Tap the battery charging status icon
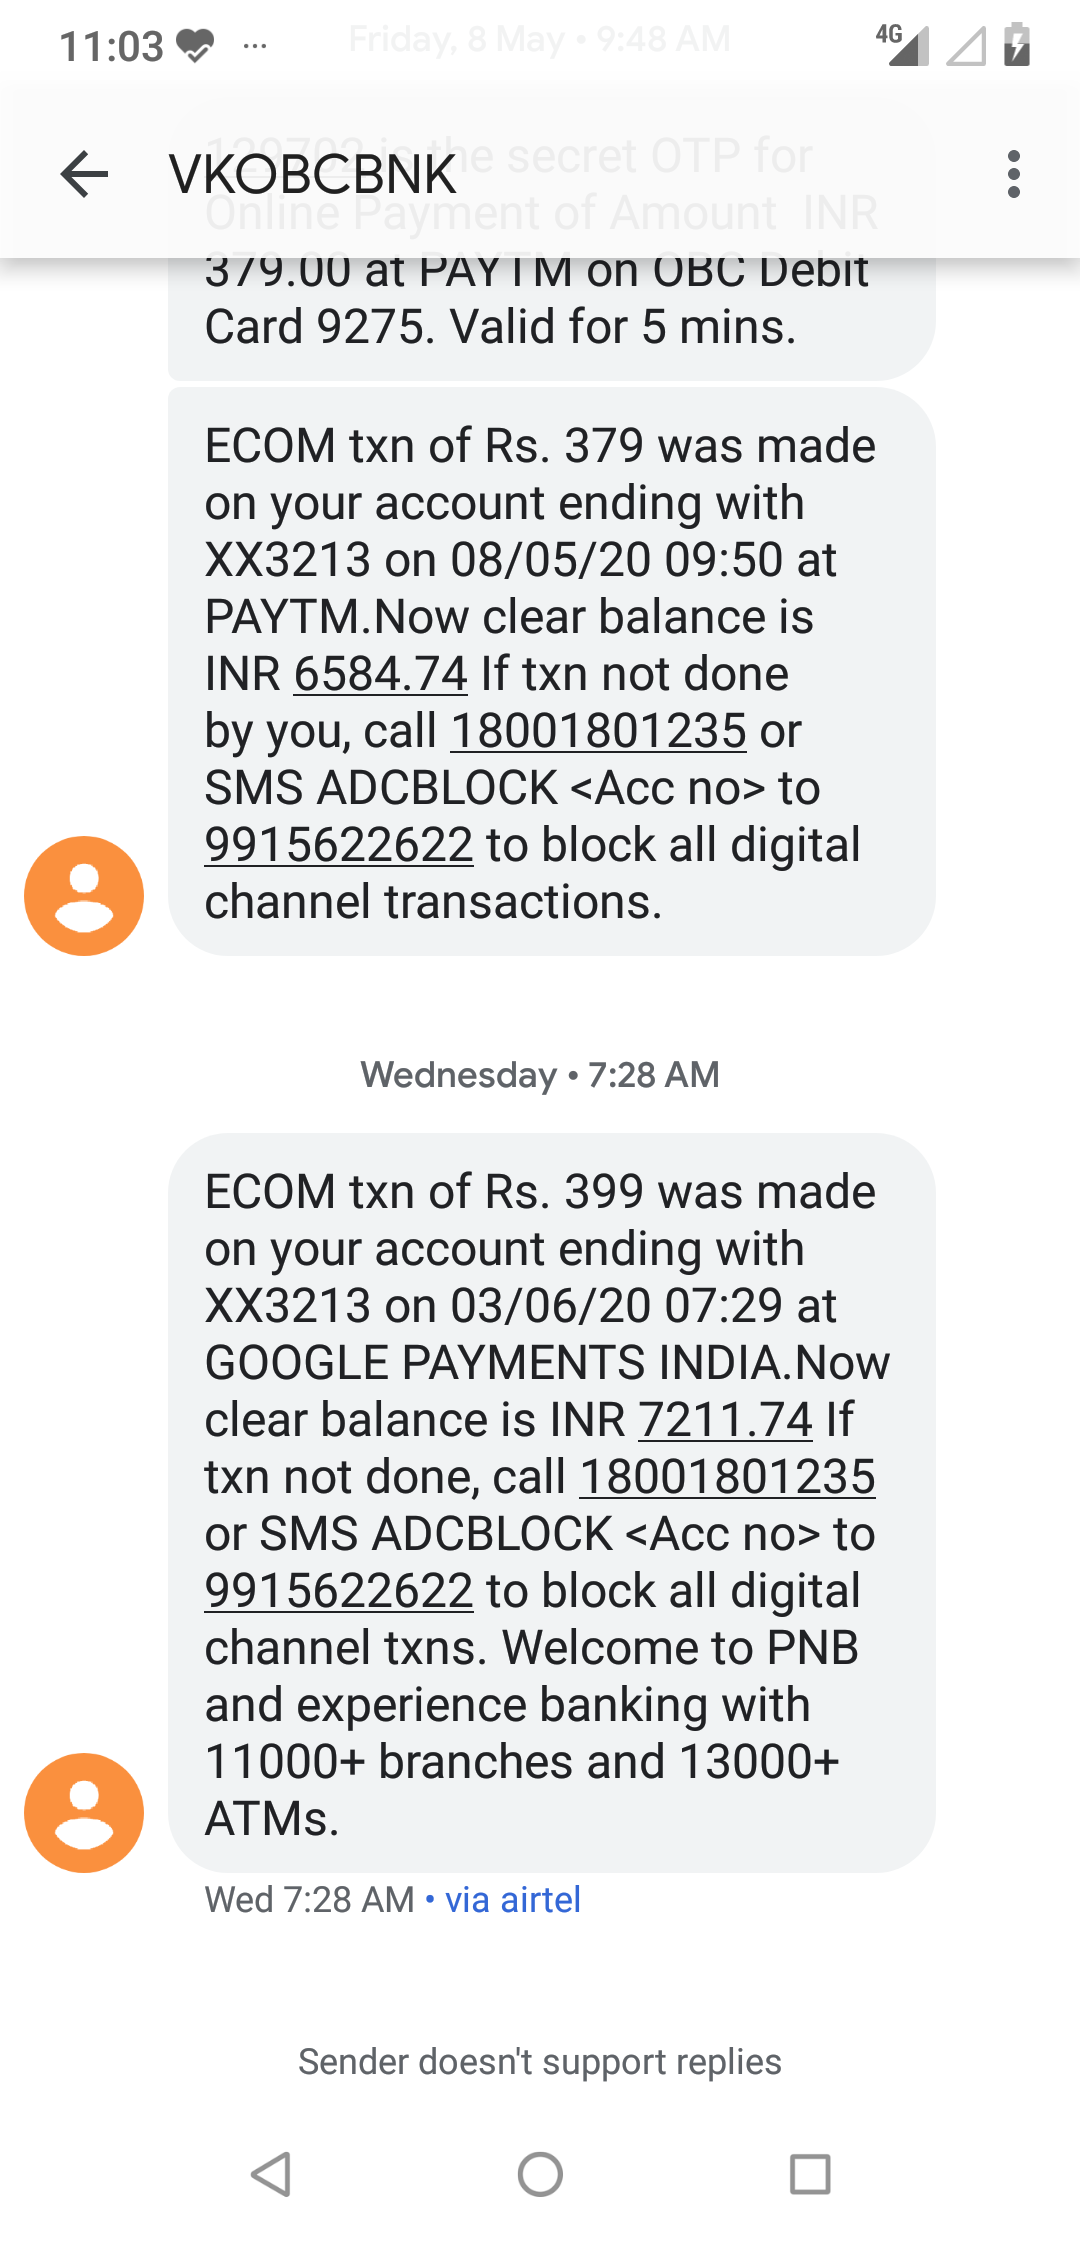Screen dimensions: 1080x2246 [x=1017, y=45]
